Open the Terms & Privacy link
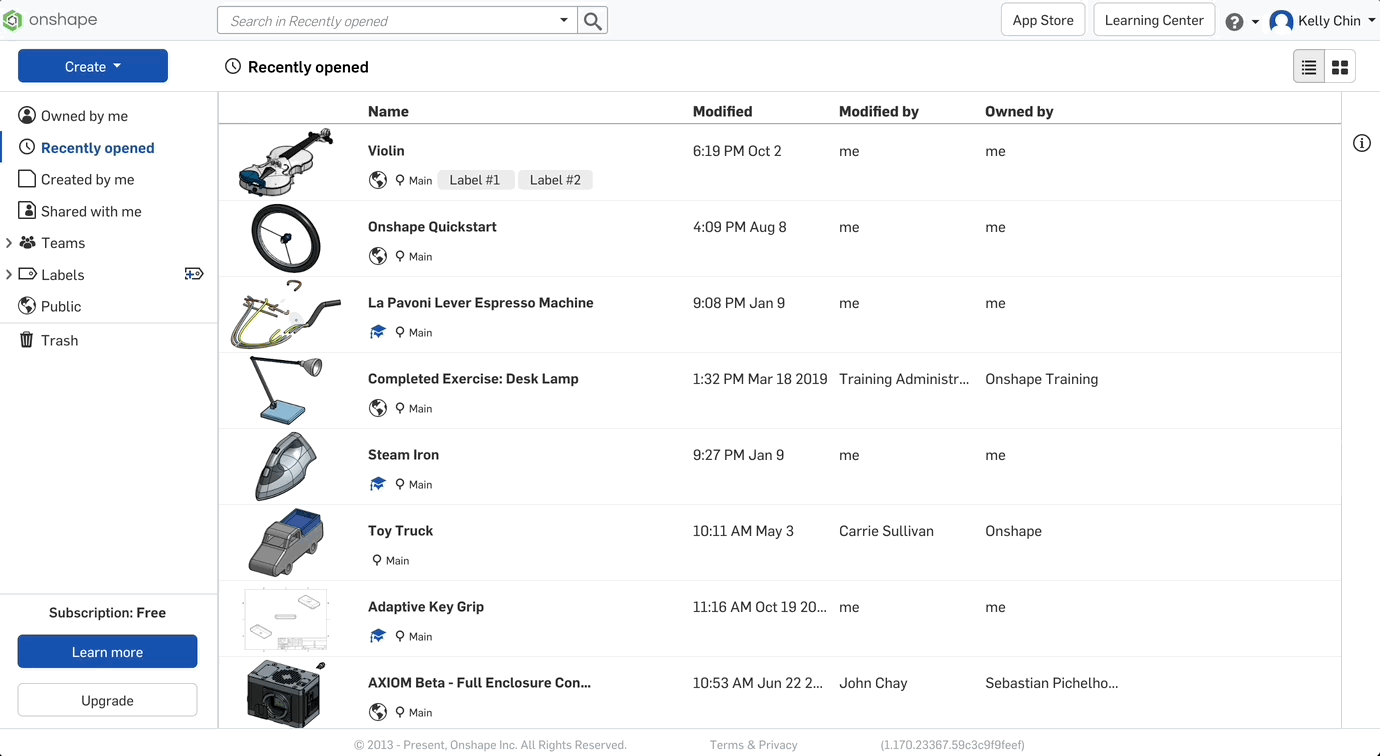 [x=753, y=745]
